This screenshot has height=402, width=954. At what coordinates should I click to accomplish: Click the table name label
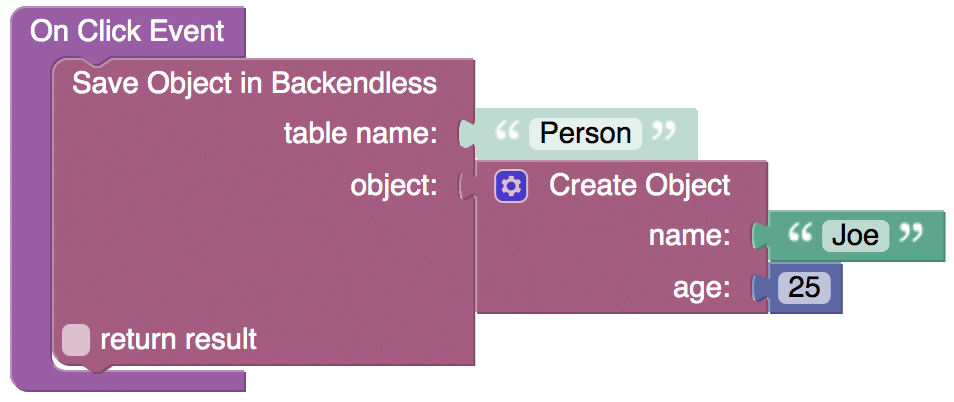(361, 134)
